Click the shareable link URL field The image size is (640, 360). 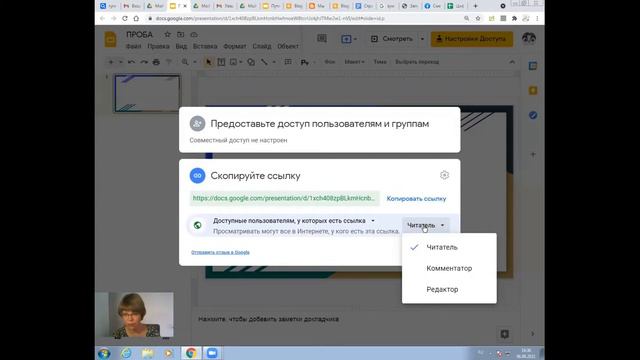284,198
